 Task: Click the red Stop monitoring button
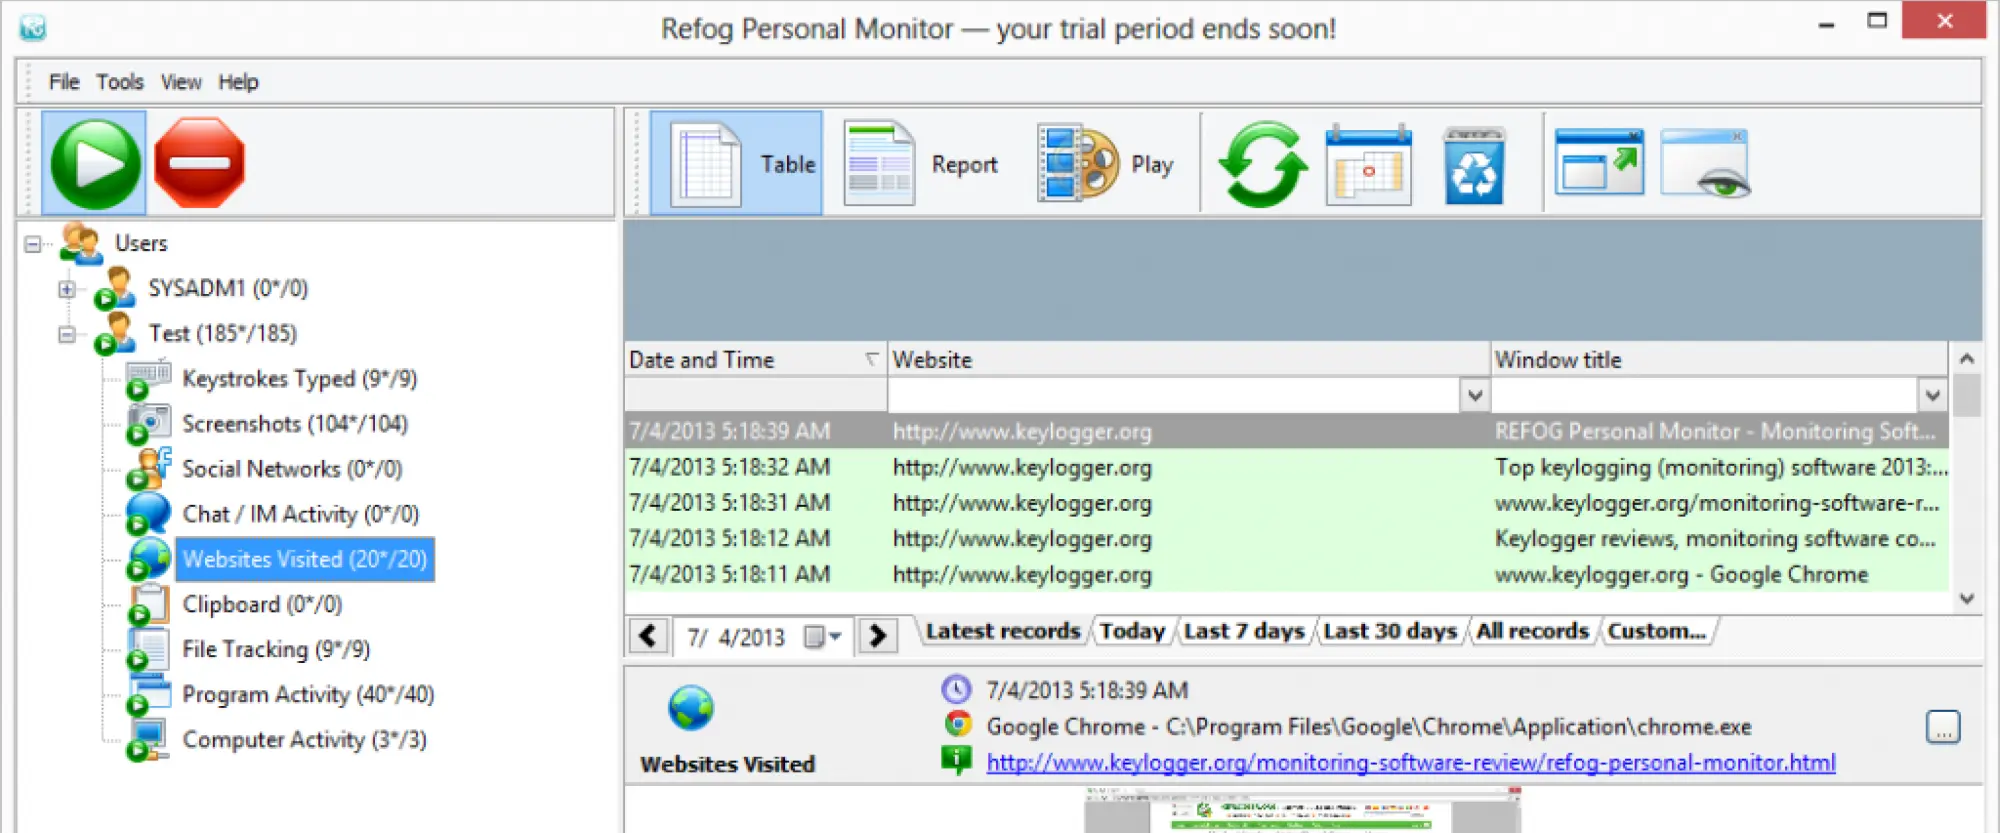[199, 164]
